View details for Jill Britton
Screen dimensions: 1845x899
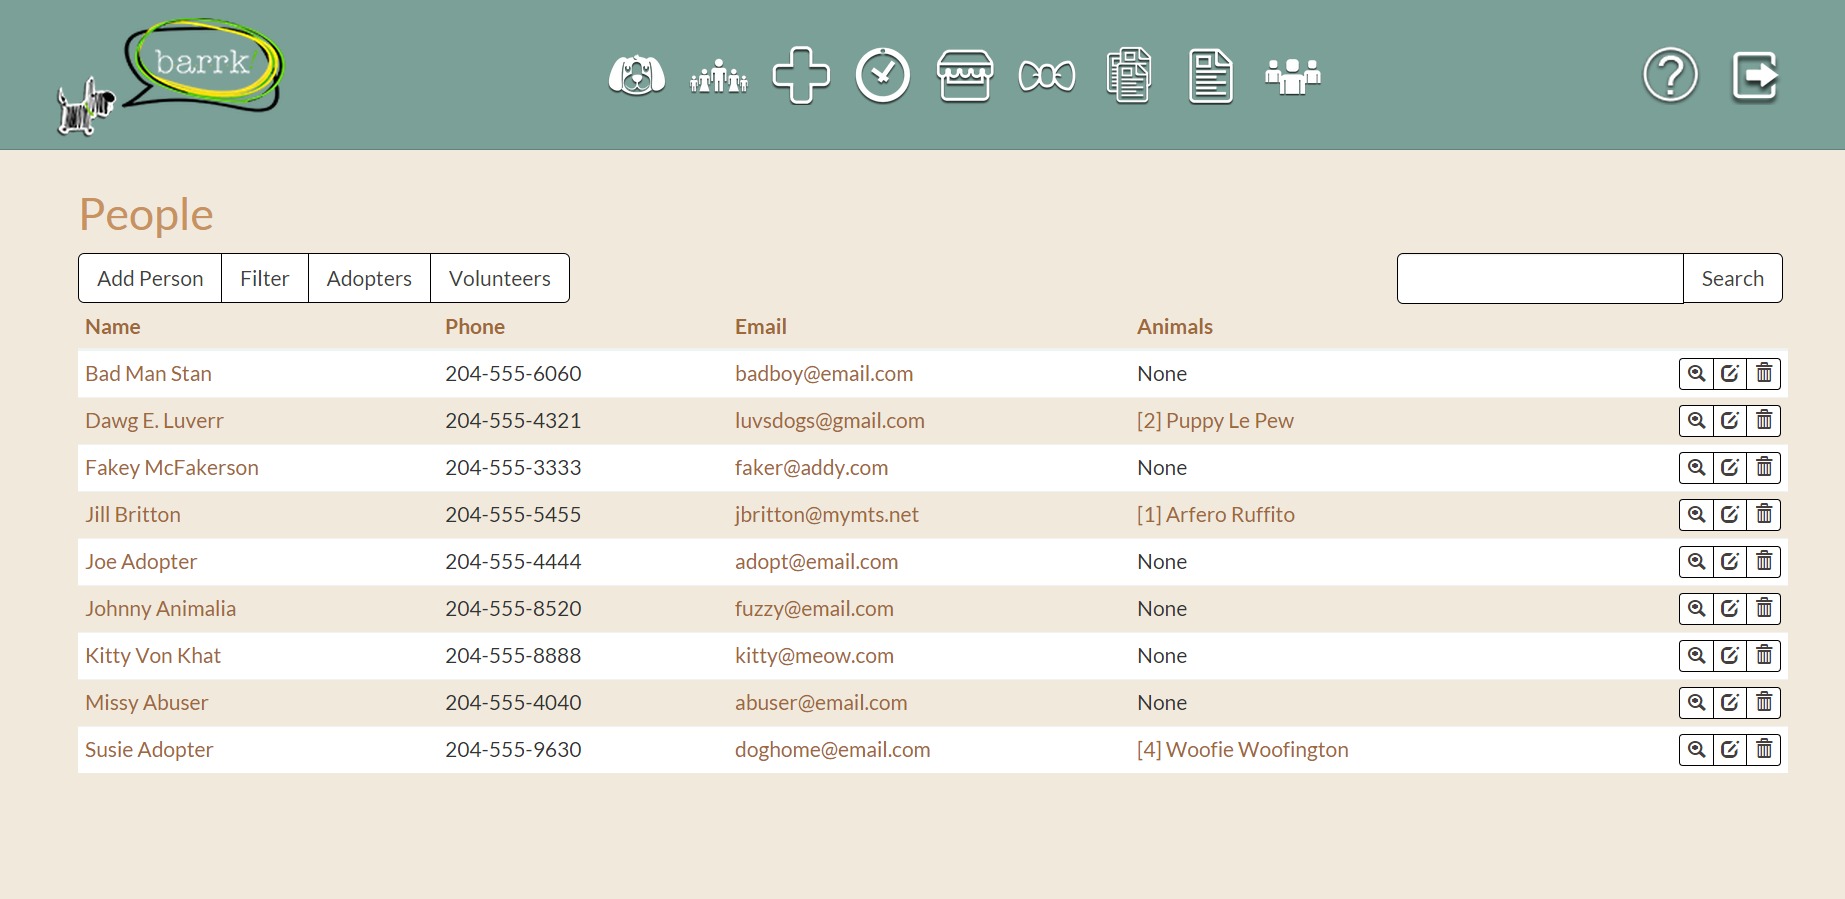pyautogui.click(x=1696, y=515)
